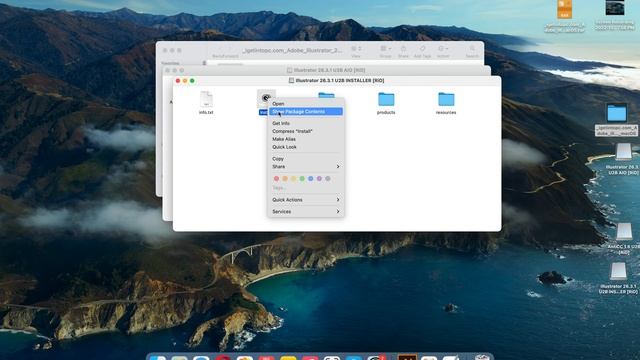Select Compress "Install" menu option
The height and width of the screenshot is (360, 640).
pyautogui.click(x=292, y=131)
